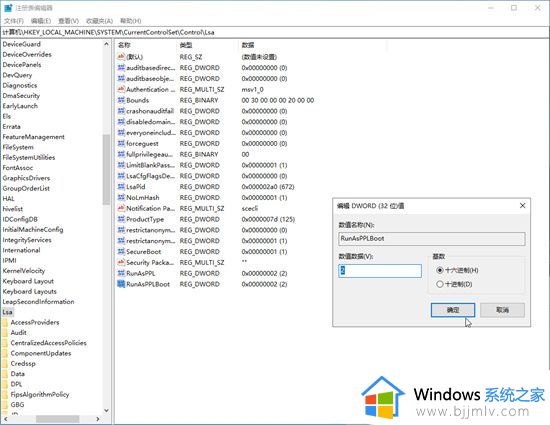Select the 十进制(D) decimal radio button
The image size is (550, 425).
[440, 284]
